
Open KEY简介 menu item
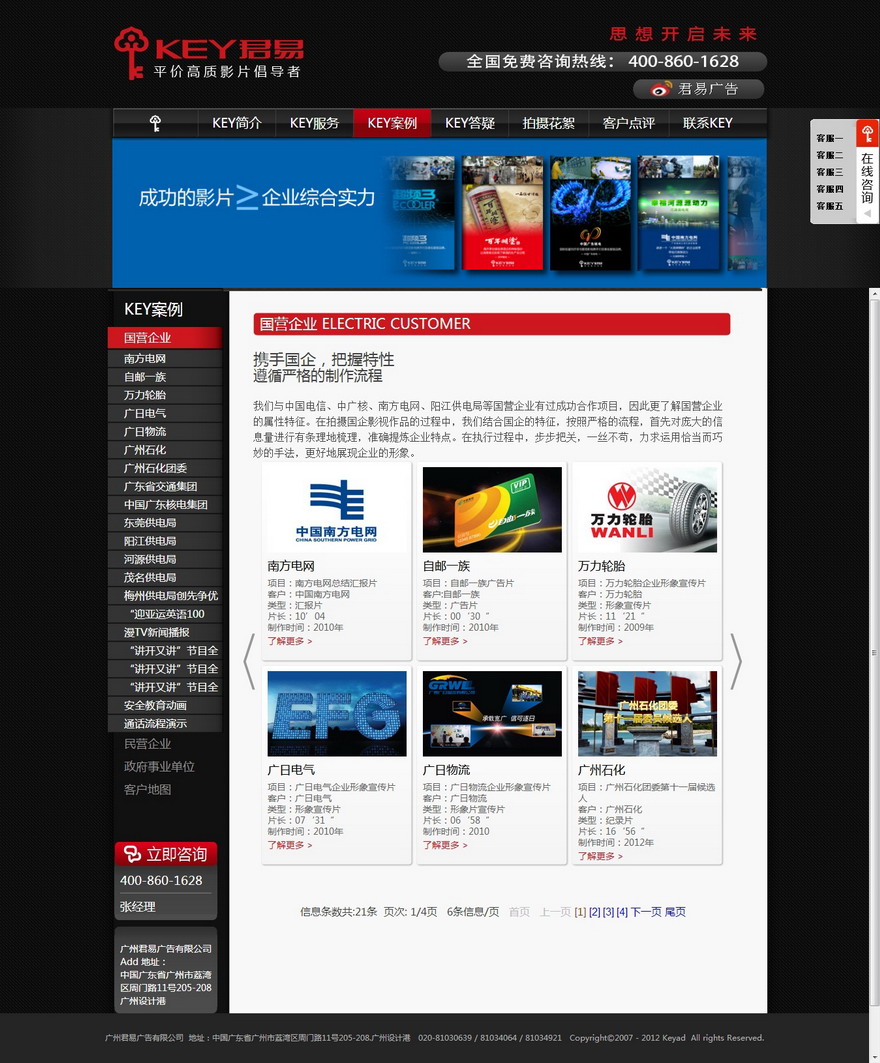(237, 123)
